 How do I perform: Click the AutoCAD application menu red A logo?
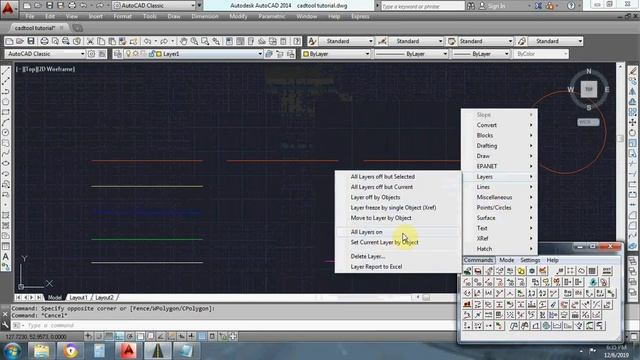click(8, 8)
